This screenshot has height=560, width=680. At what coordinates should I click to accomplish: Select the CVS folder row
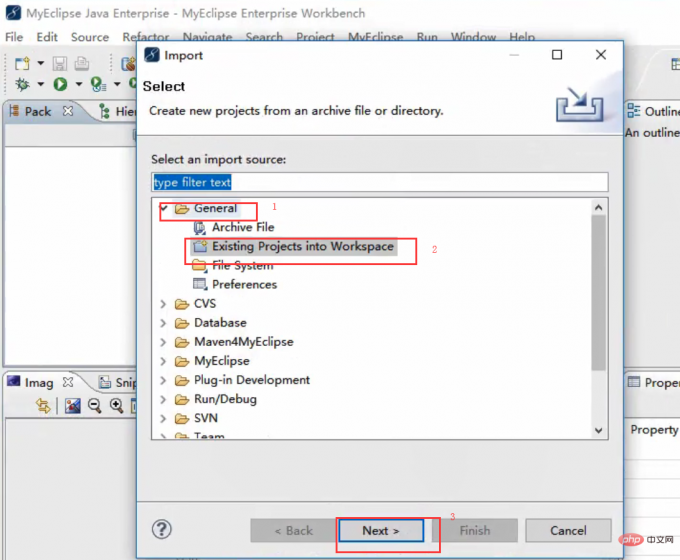point(205,304)
